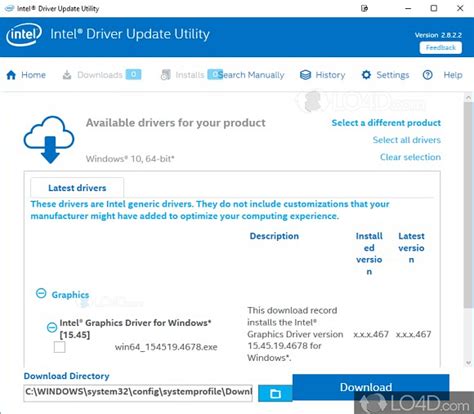
Task: Collapse Intel Graphics Driver for Windows entry
Action: [52, 327]
